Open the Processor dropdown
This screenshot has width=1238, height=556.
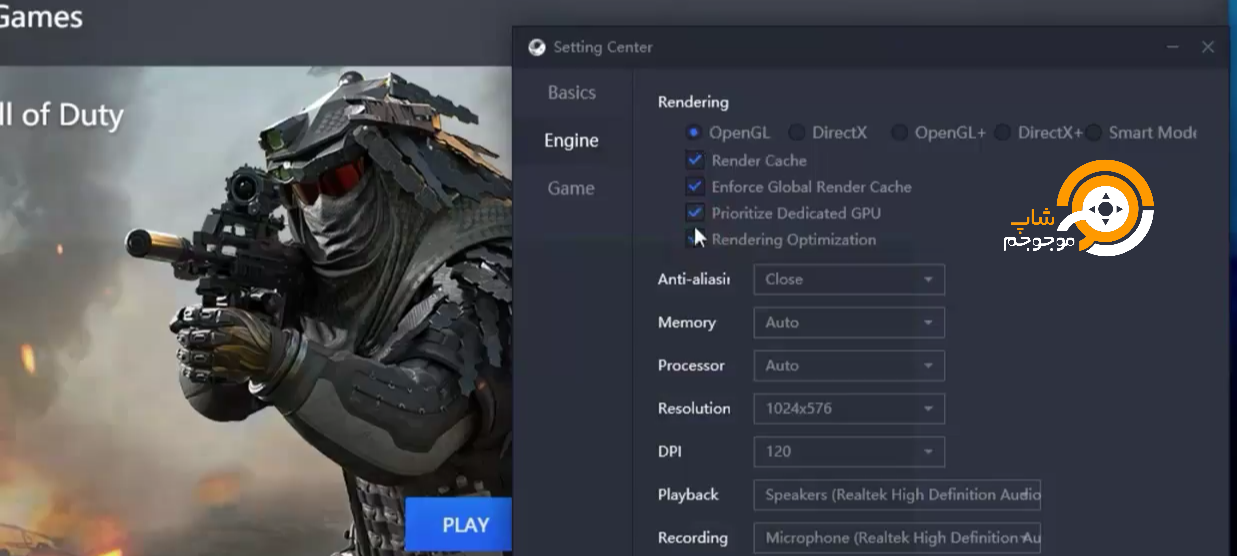(x=849, y=365)
